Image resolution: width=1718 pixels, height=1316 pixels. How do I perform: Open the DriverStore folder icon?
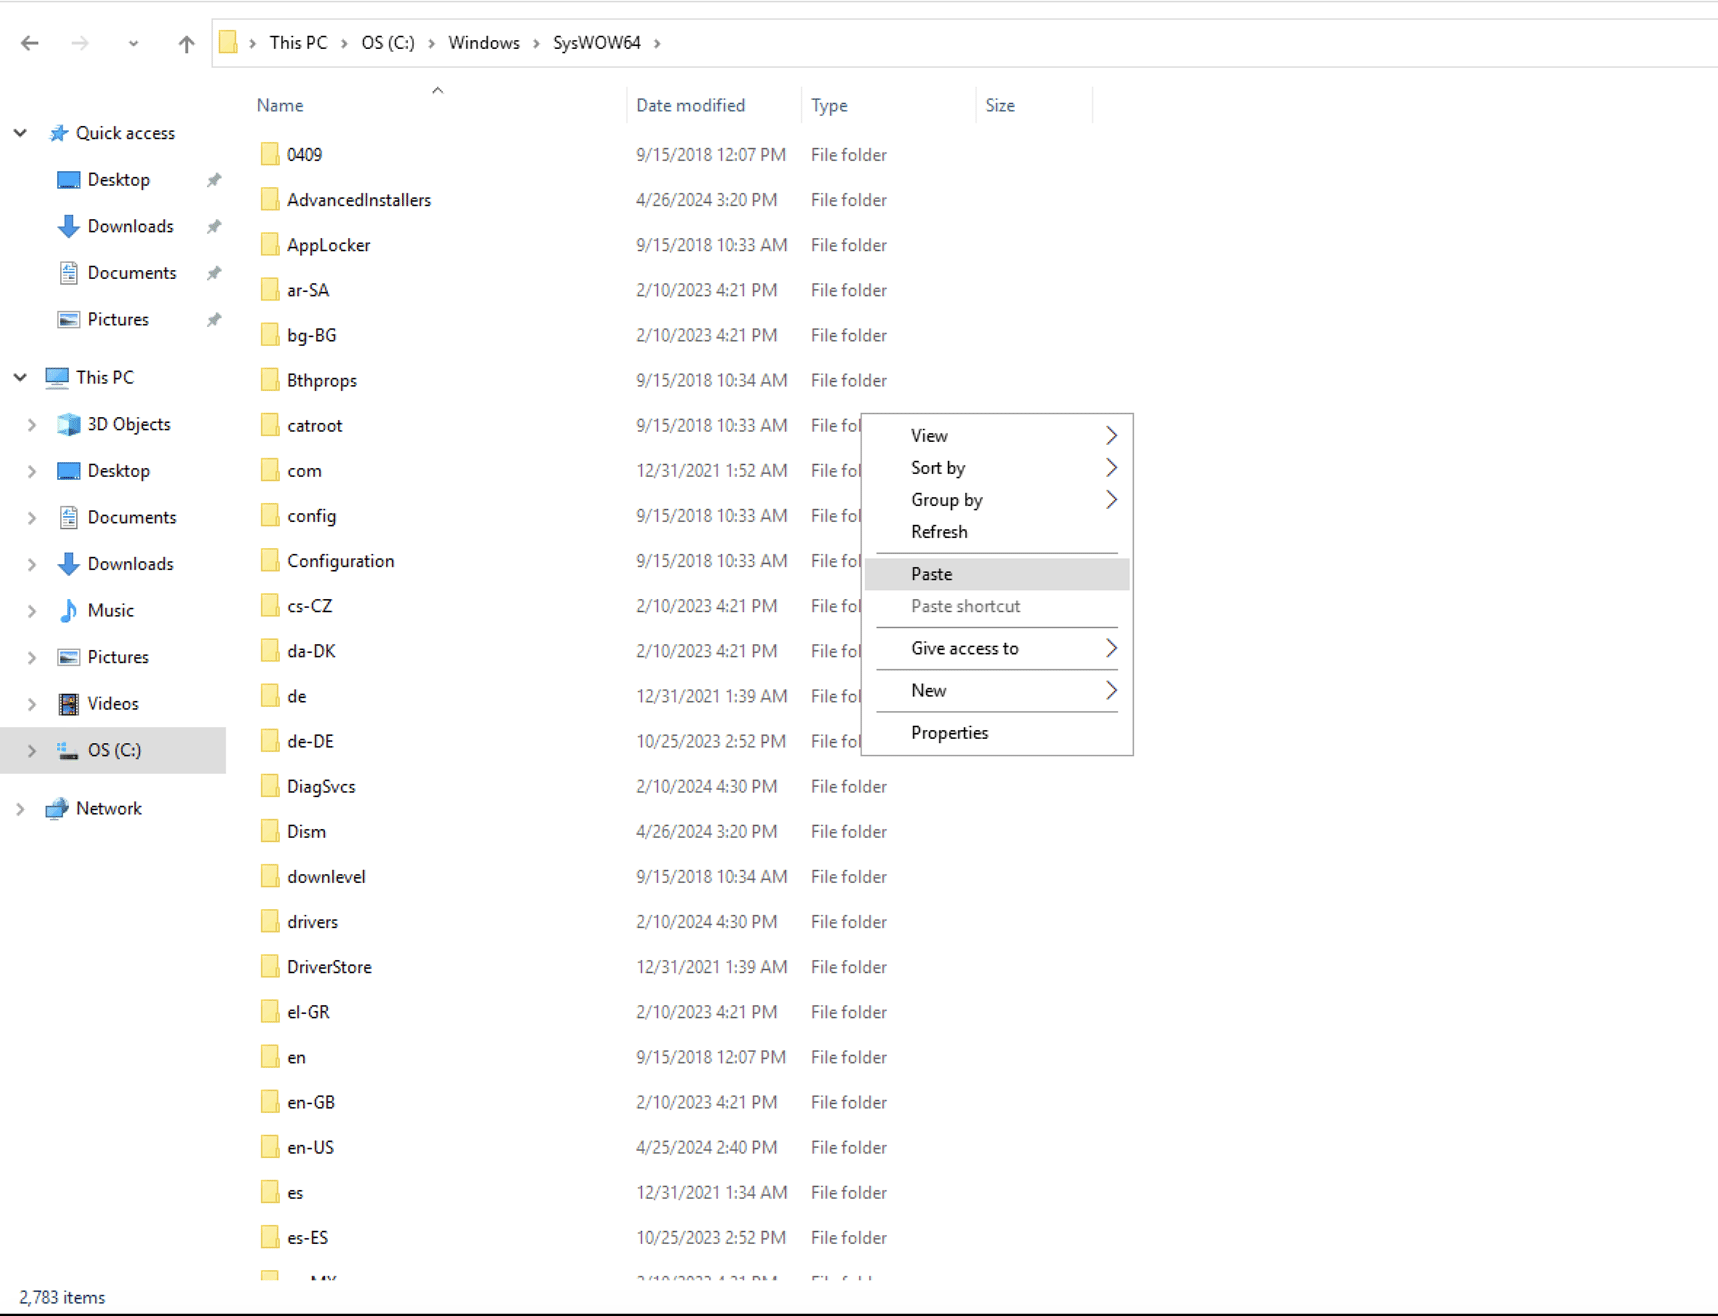pos(269,966)
